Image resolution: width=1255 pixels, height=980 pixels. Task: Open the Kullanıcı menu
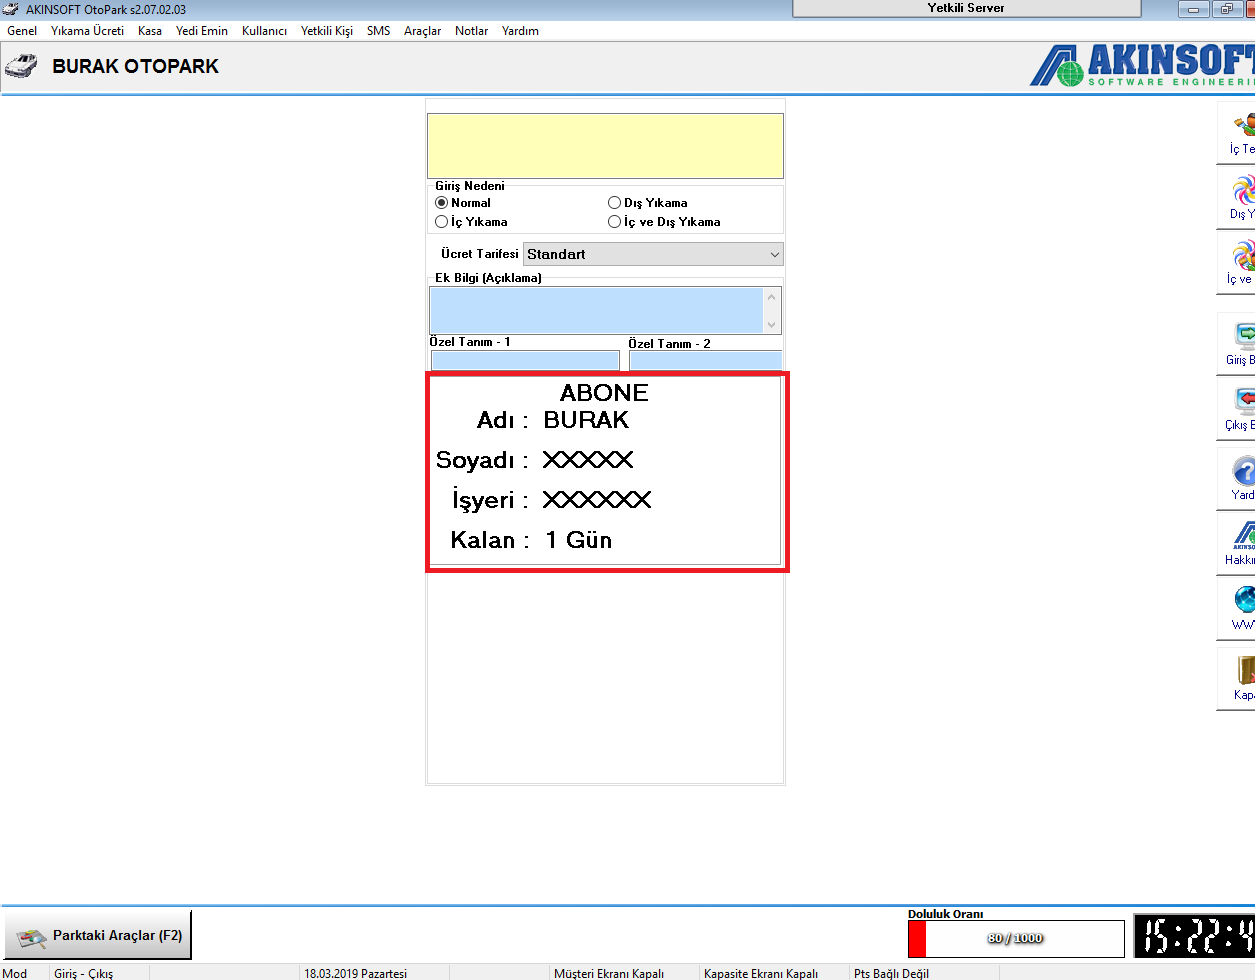click(x=264, y=31)
